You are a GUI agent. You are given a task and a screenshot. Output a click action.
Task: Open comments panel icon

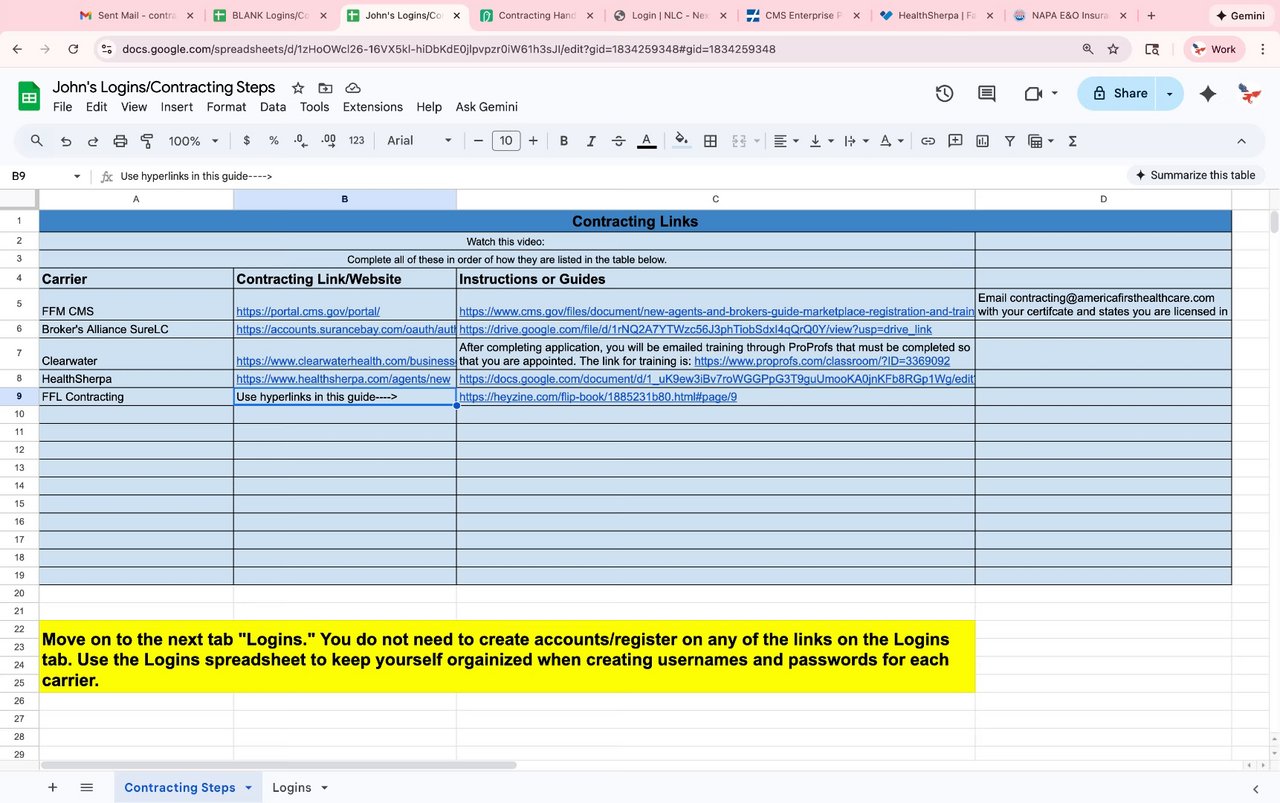click(987, 93)
